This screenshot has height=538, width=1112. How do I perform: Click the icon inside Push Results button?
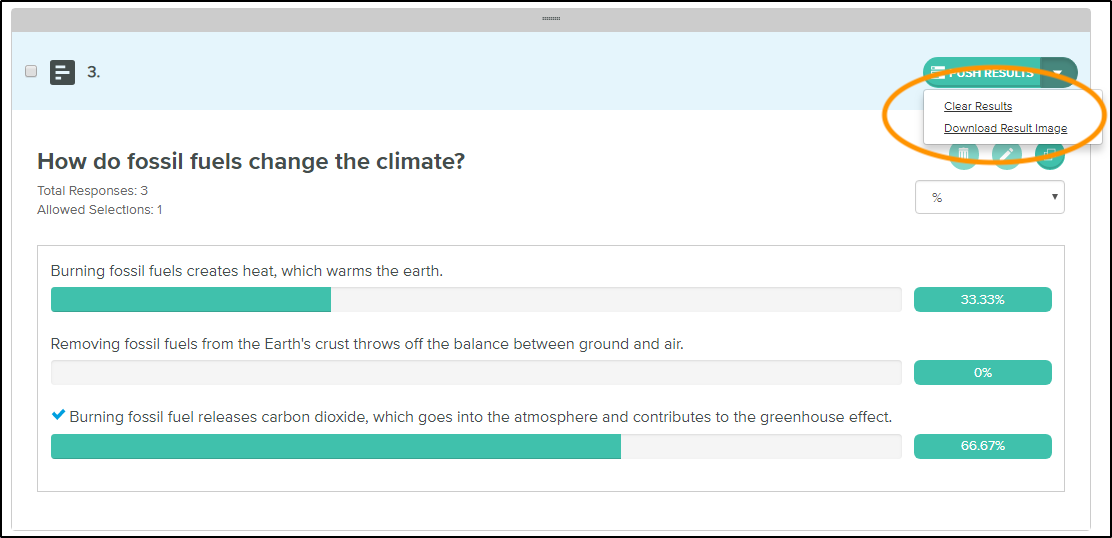[938, 72]
